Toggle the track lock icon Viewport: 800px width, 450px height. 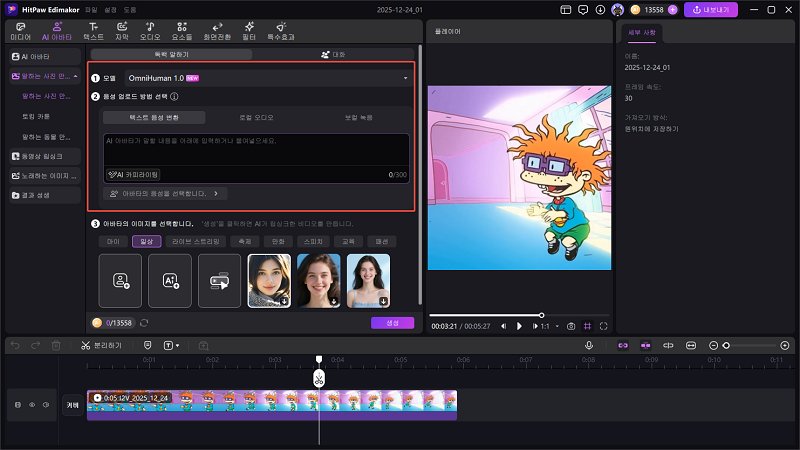click(18, 405)
